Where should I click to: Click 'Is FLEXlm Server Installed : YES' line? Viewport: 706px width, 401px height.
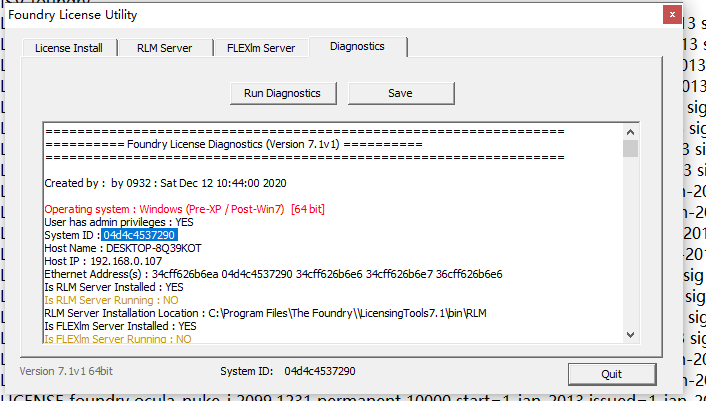click(x=120, y=326)
